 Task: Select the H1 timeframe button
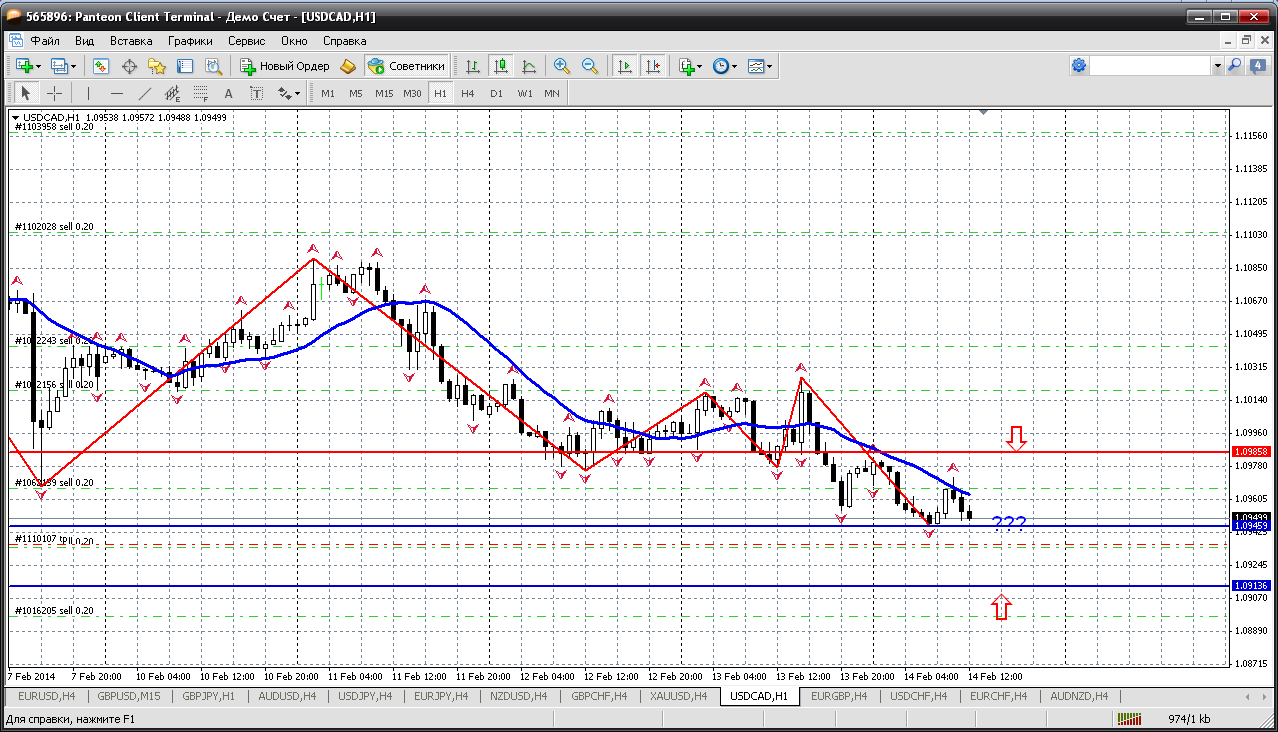(x=440, y=93)
